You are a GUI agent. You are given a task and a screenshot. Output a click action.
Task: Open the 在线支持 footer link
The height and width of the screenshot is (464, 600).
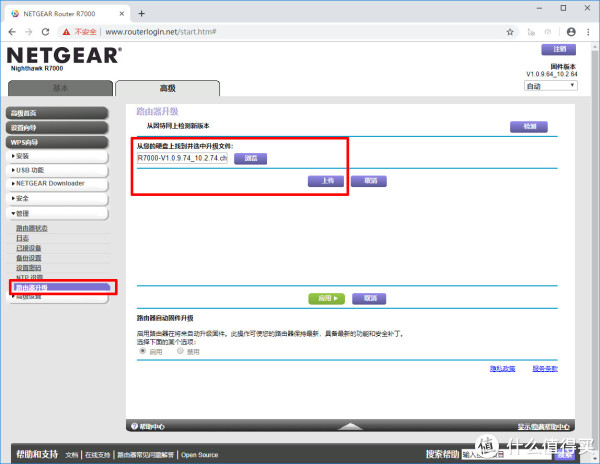click(97, 455)
